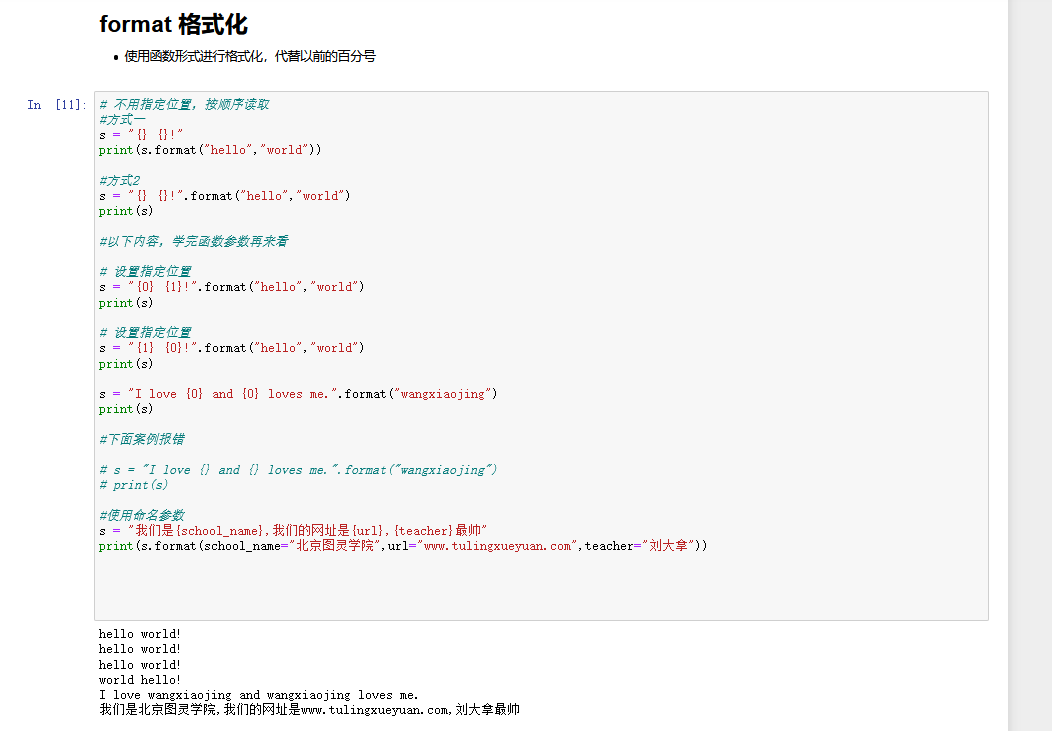The image size is (1052, 731).
Task: Click the first 'hello world!' output line
Action: pos(140,634)
